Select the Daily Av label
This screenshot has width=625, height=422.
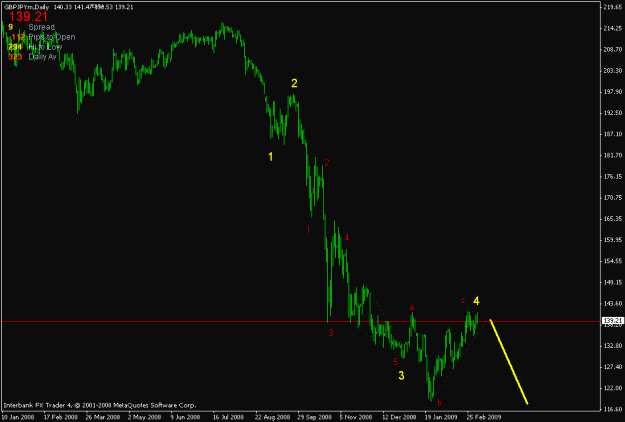(43, 57)
